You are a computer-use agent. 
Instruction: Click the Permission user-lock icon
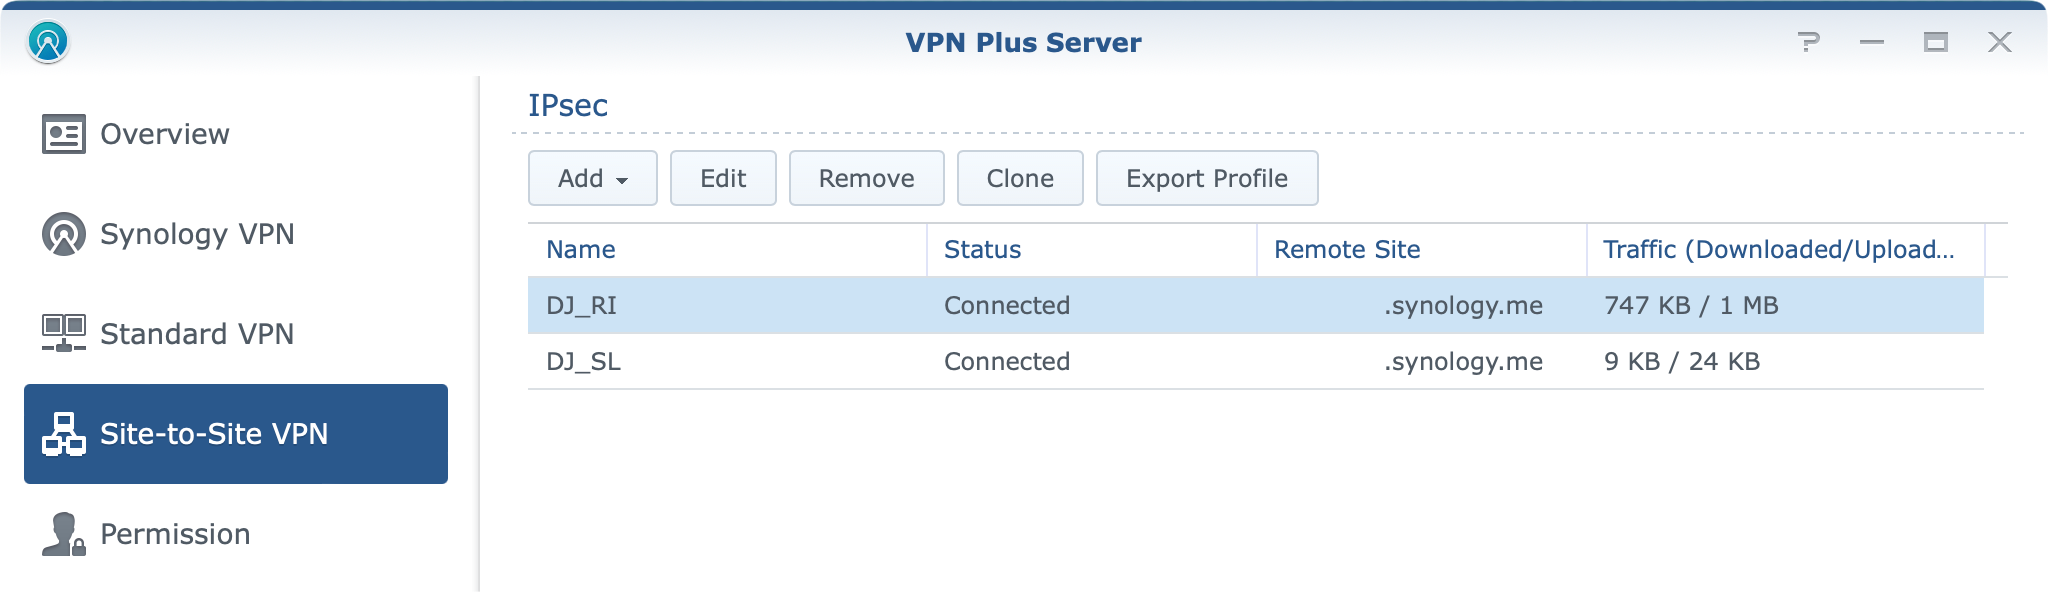(x=64, y=534)
